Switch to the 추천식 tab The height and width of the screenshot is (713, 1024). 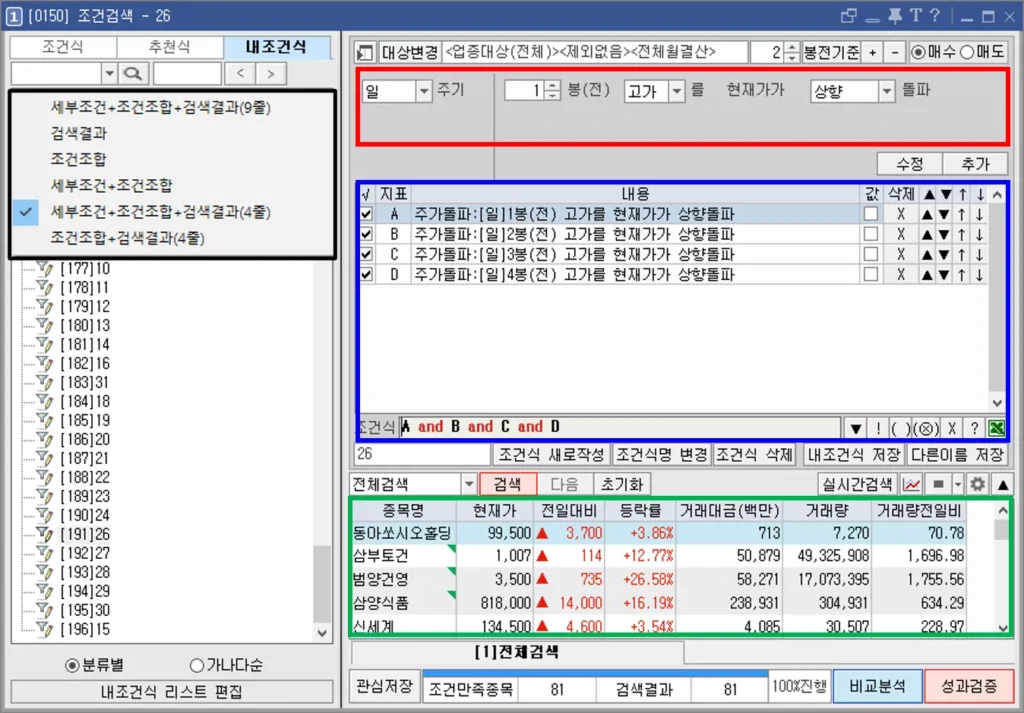170,47
